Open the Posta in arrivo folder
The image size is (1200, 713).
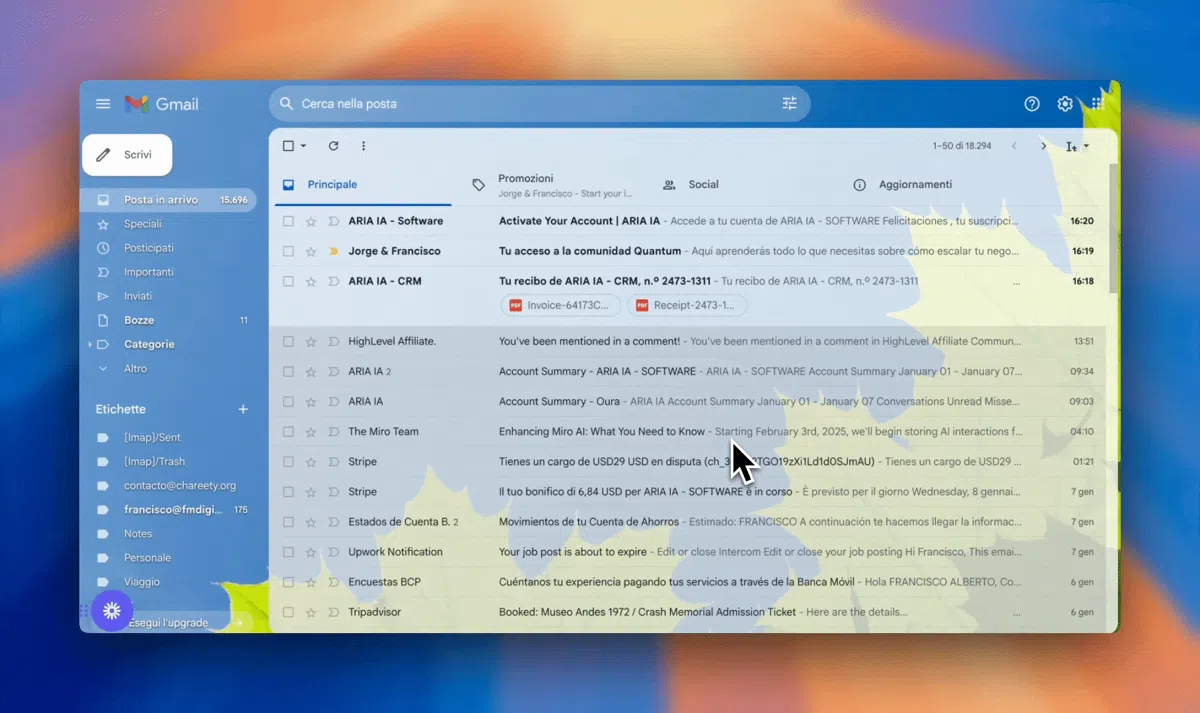tap(168, 200)
